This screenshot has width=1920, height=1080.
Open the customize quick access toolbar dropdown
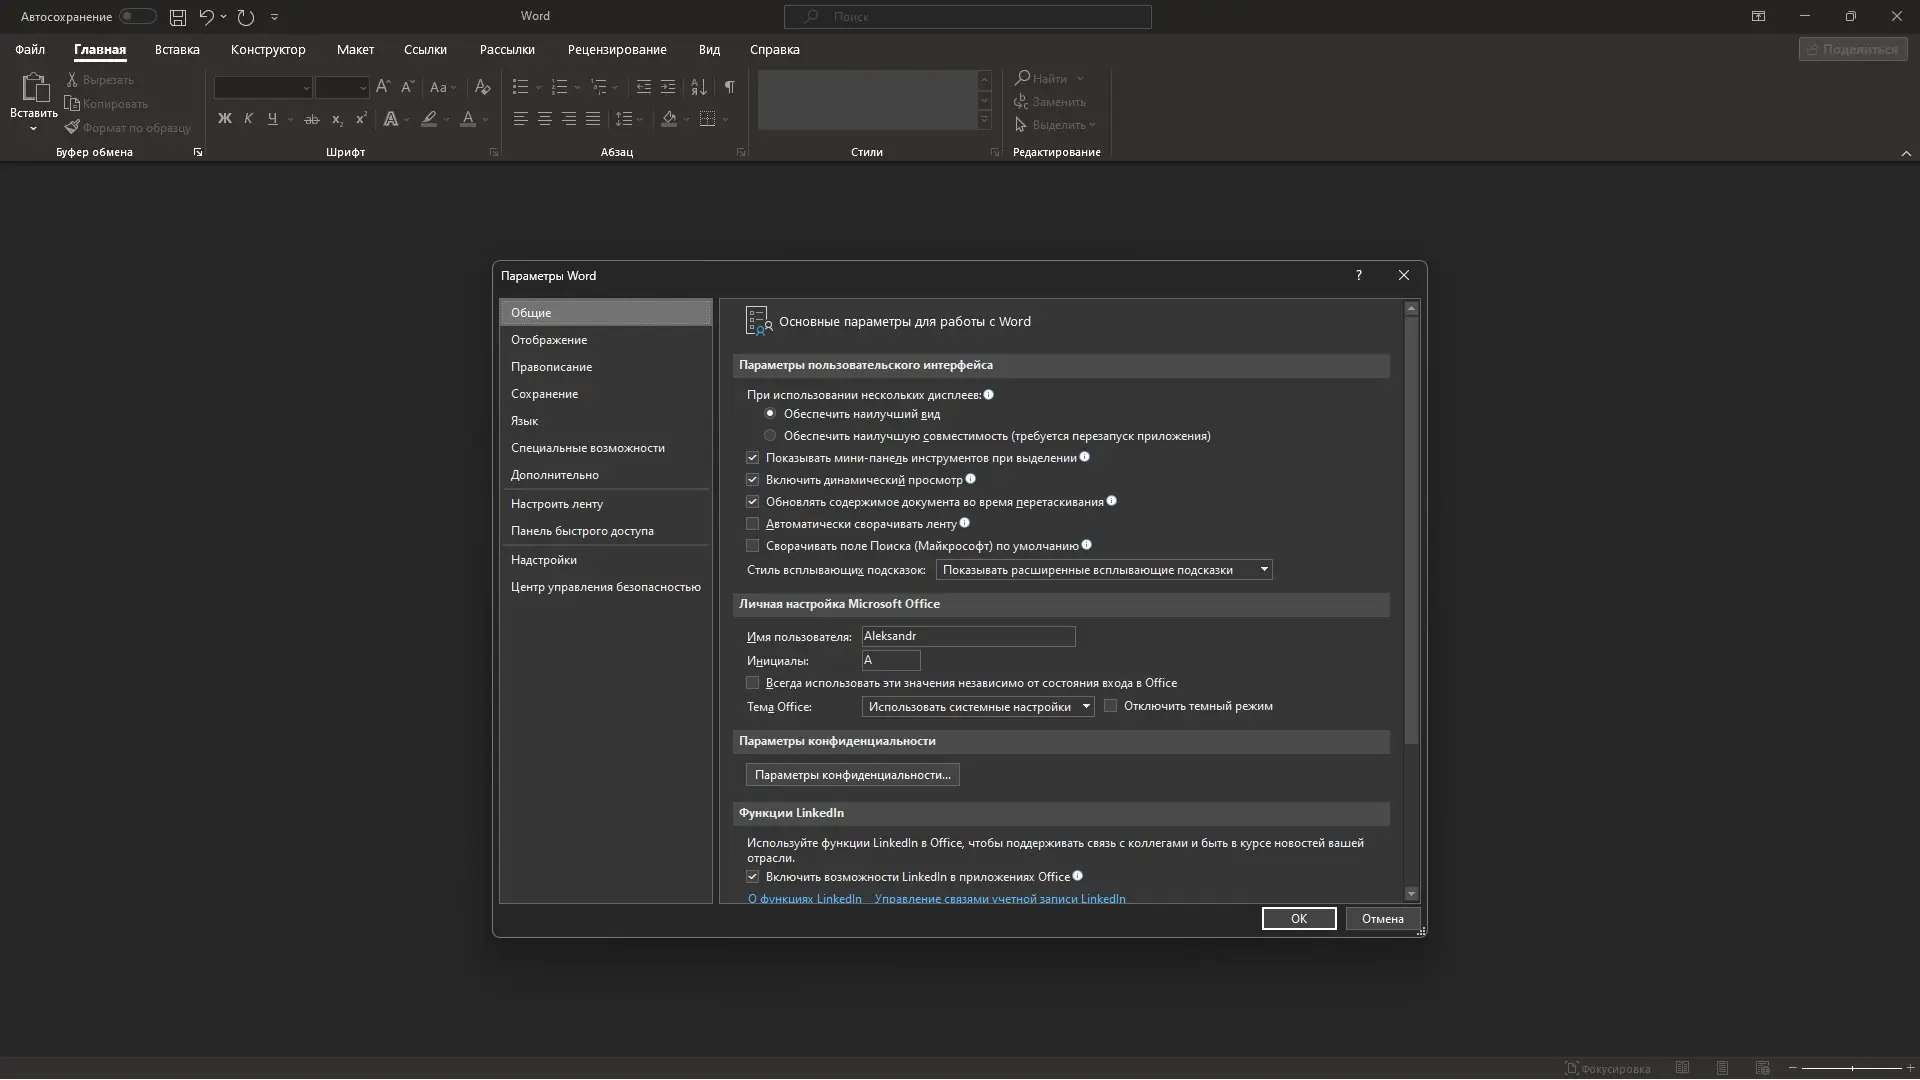pyautogui.click(x=275, y=17)
